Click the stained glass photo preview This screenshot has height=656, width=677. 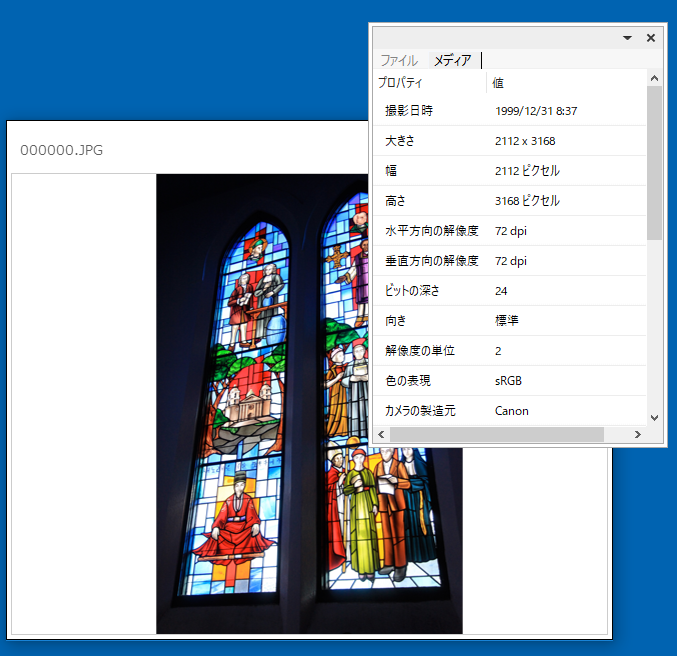click(309, 404)
